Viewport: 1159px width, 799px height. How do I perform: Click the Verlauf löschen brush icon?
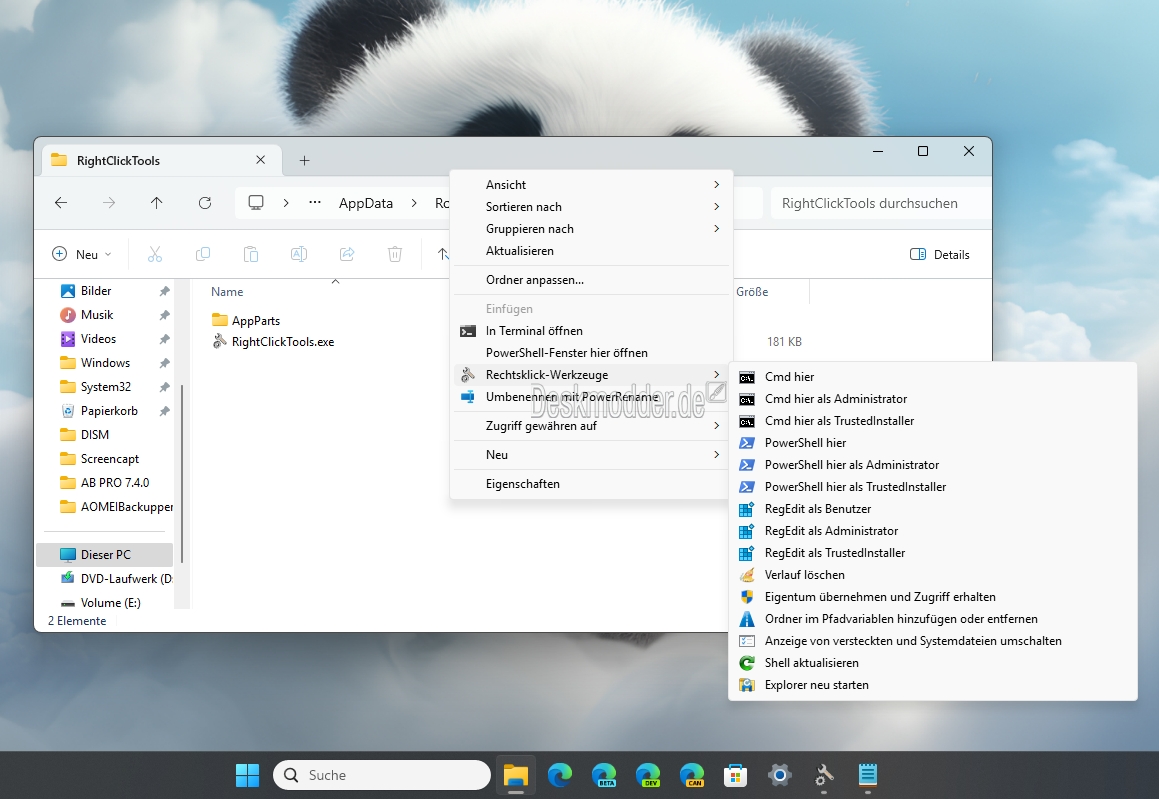pos(747,575)
